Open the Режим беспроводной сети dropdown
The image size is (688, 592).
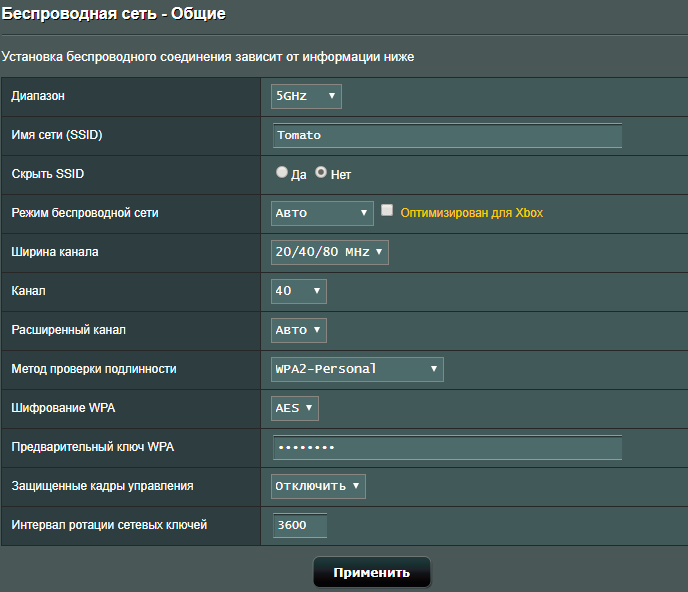[x=322, y=213]
